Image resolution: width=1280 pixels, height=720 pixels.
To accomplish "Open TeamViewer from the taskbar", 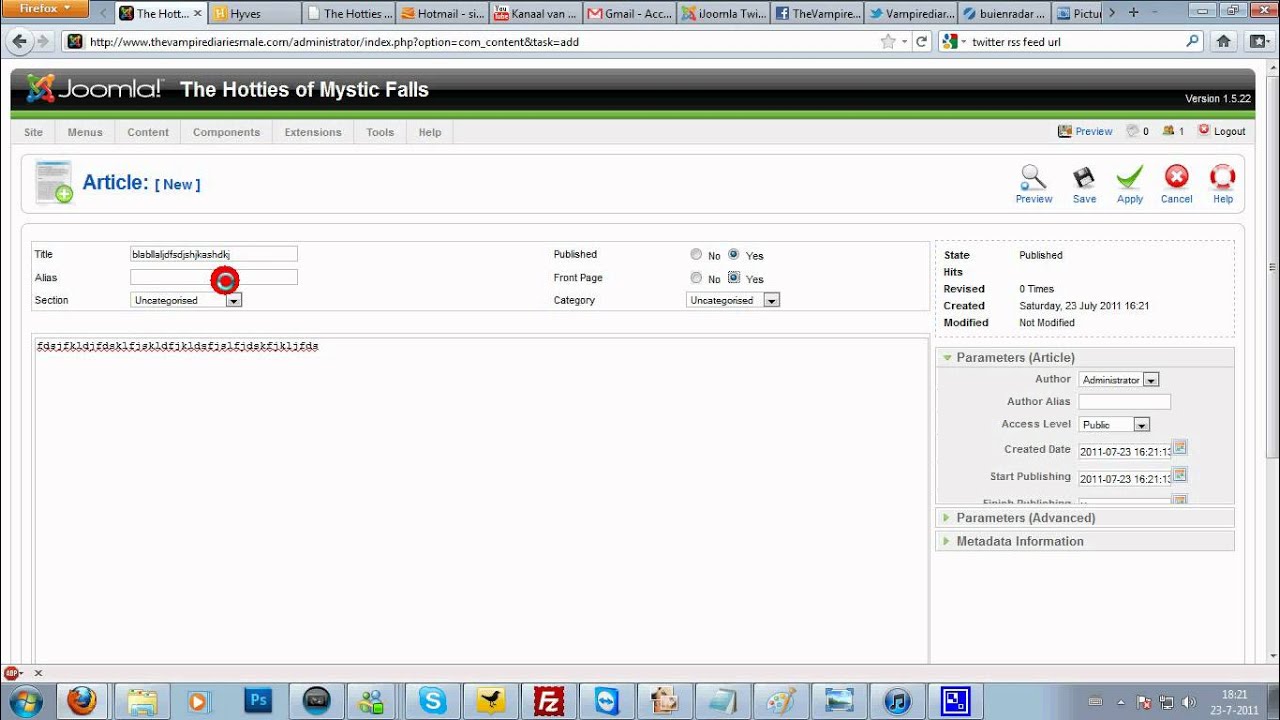I will click(607, 700).
